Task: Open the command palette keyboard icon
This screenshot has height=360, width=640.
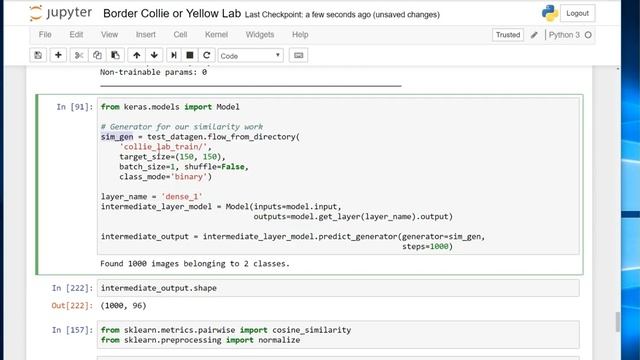Action: [x=298, y=55]
